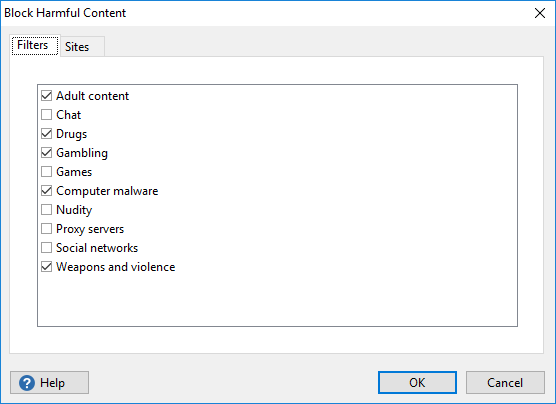
Task: Check the Games filter box
Action: [46, 172]
